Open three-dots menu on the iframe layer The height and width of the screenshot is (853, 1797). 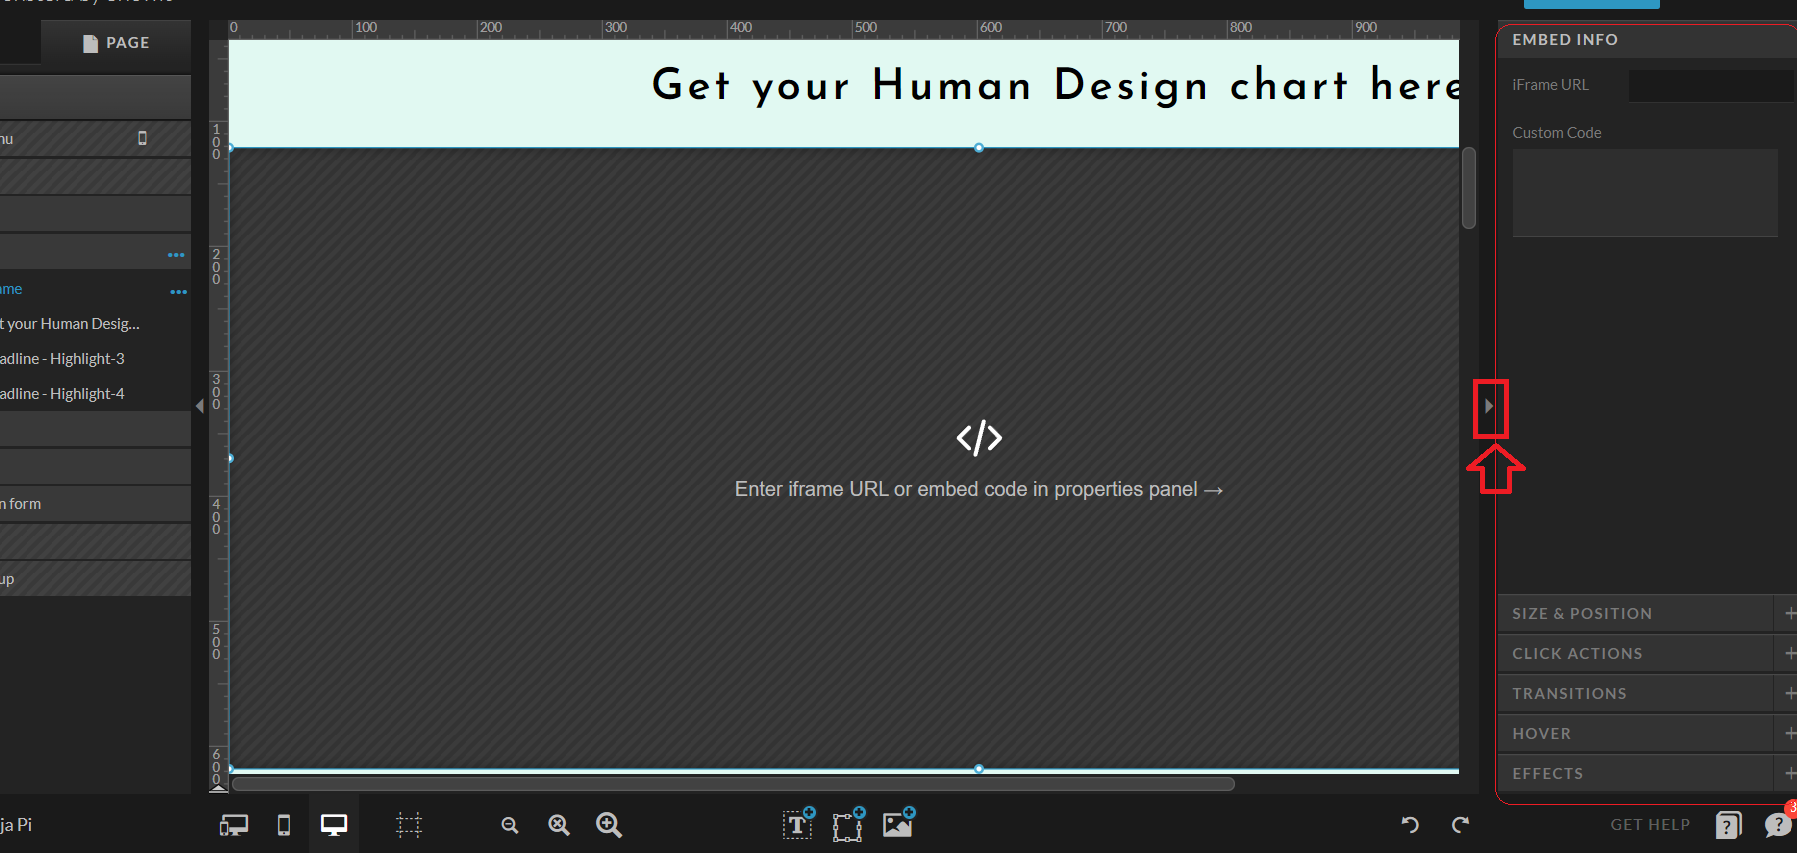(x=178, y=292)
